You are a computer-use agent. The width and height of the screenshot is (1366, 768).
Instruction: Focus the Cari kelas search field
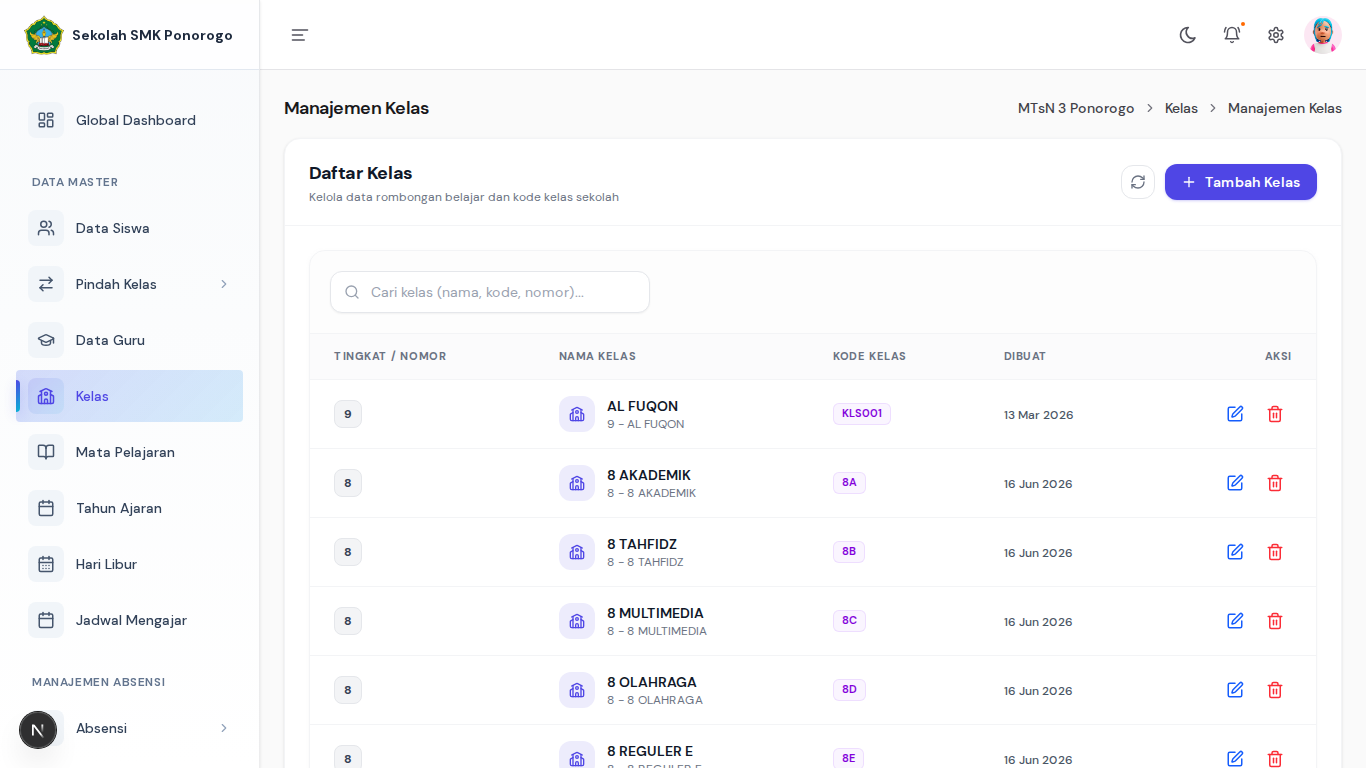[490, 292]
